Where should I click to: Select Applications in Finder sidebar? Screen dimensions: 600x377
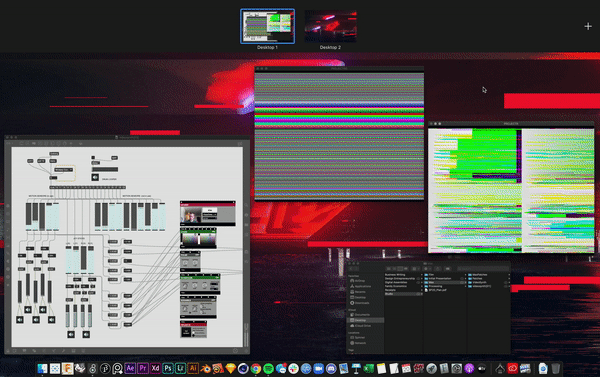(360, 286)
